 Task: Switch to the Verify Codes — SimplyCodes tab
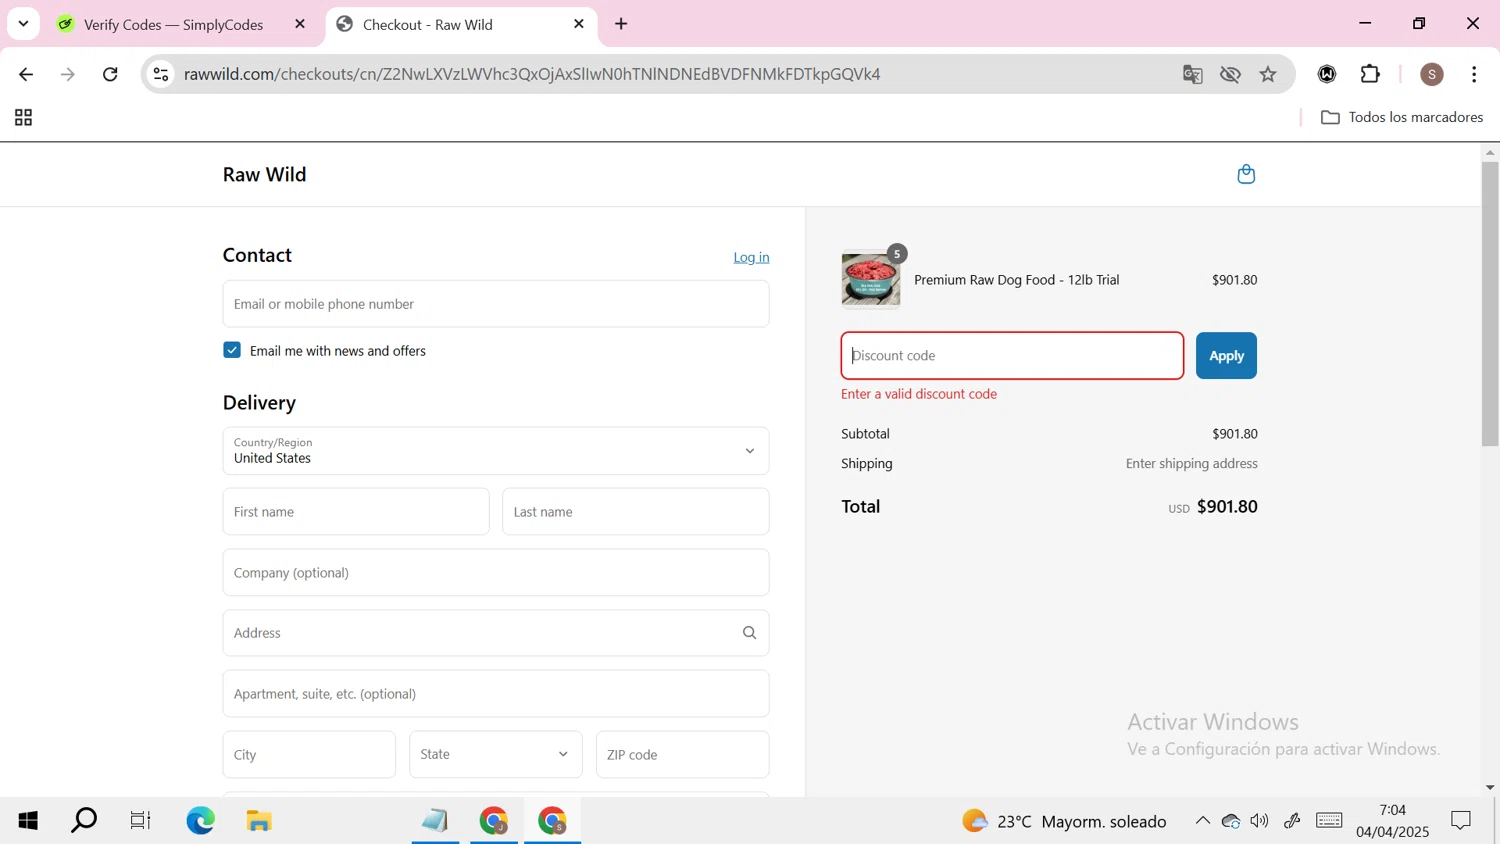[x=175, y=24]
